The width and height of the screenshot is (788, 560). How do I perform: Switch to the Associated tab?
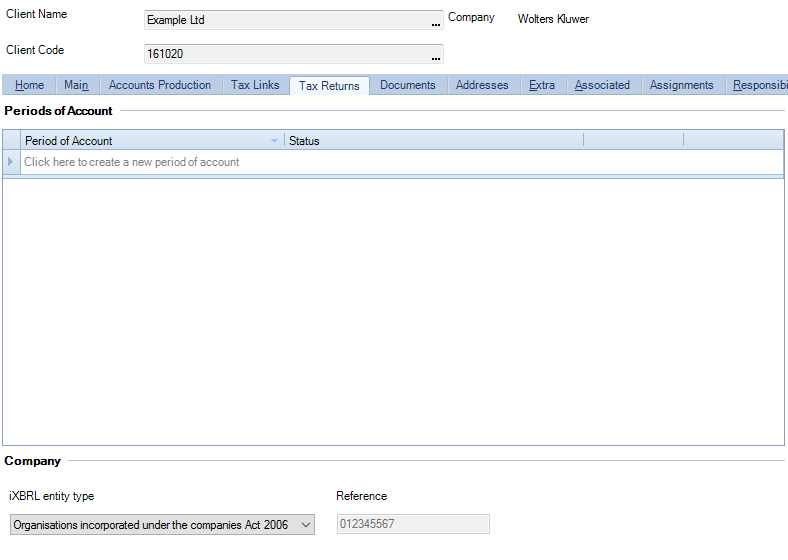[602, 85]
